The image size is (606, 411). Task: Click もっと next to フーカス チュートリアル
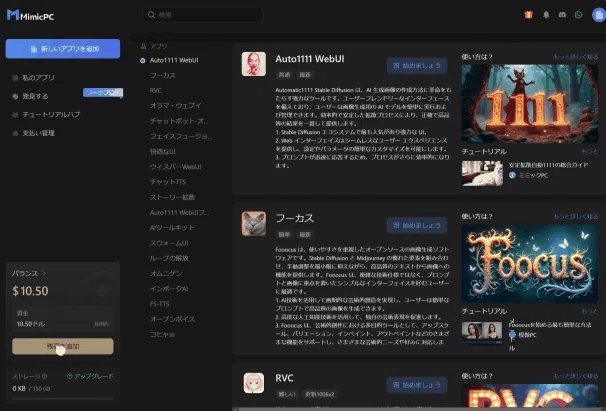tap(590, 311)
